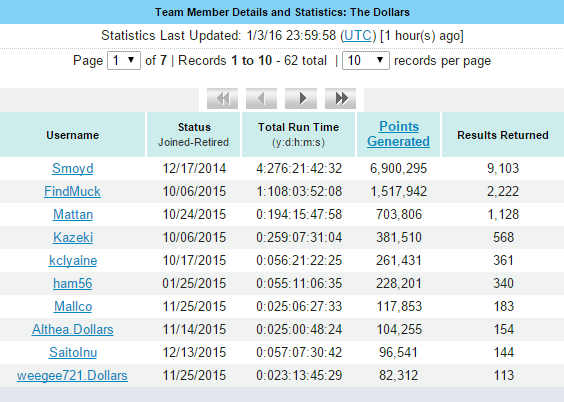This screenshot has height=402, width=564.
Task: Click the Username column header
Action: (73, 135)
